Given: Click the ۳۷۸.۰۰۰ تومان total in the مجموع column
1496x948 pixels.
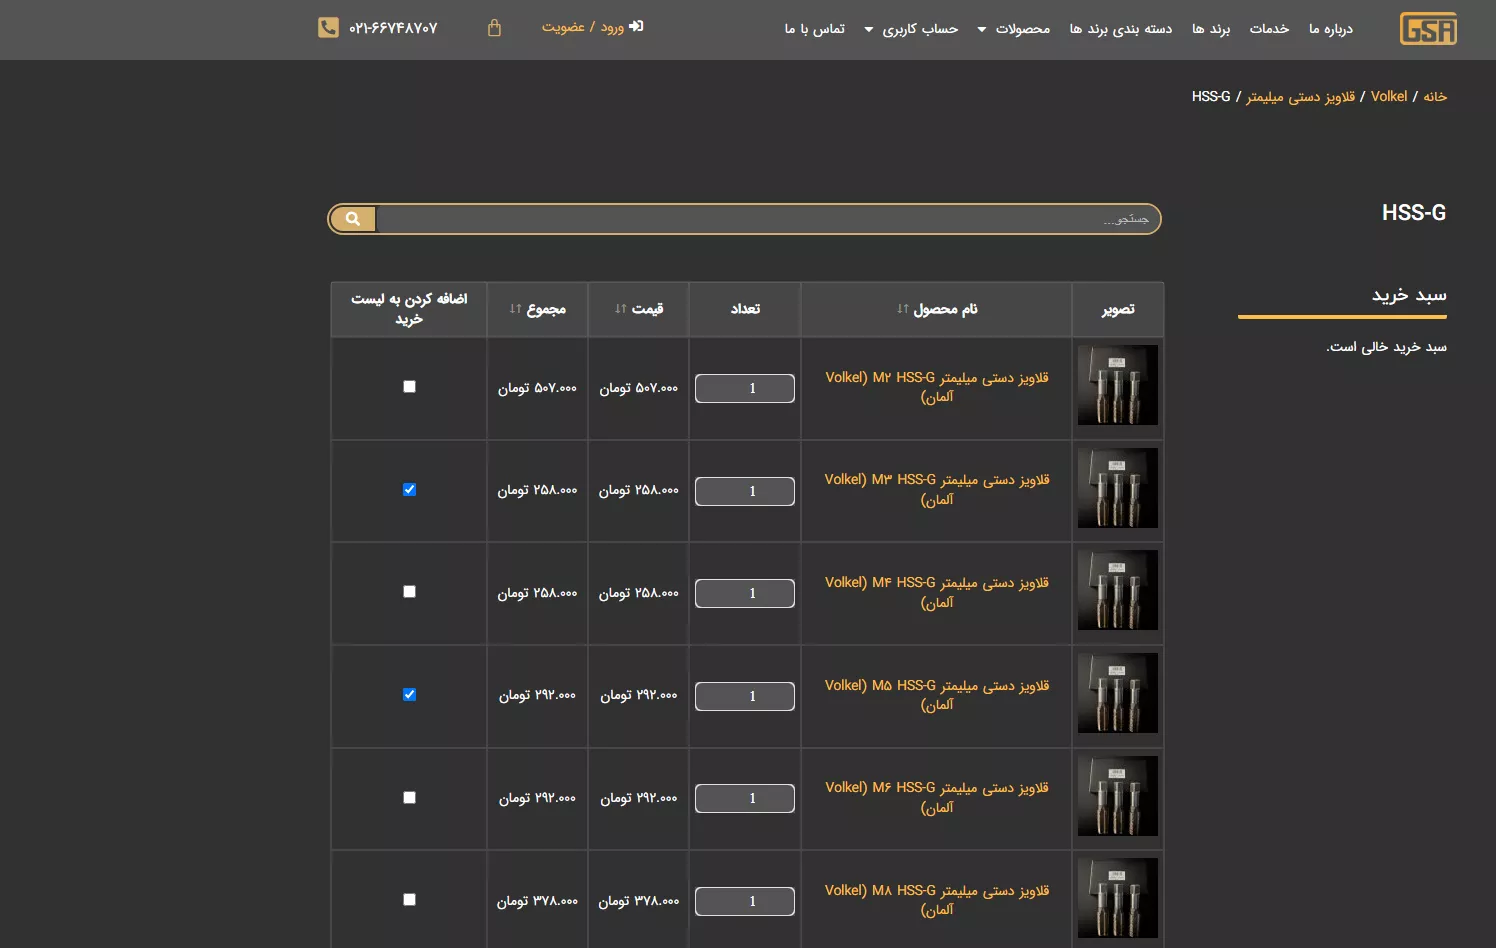Looking at the screenshot, I should [x=537, y=901].
